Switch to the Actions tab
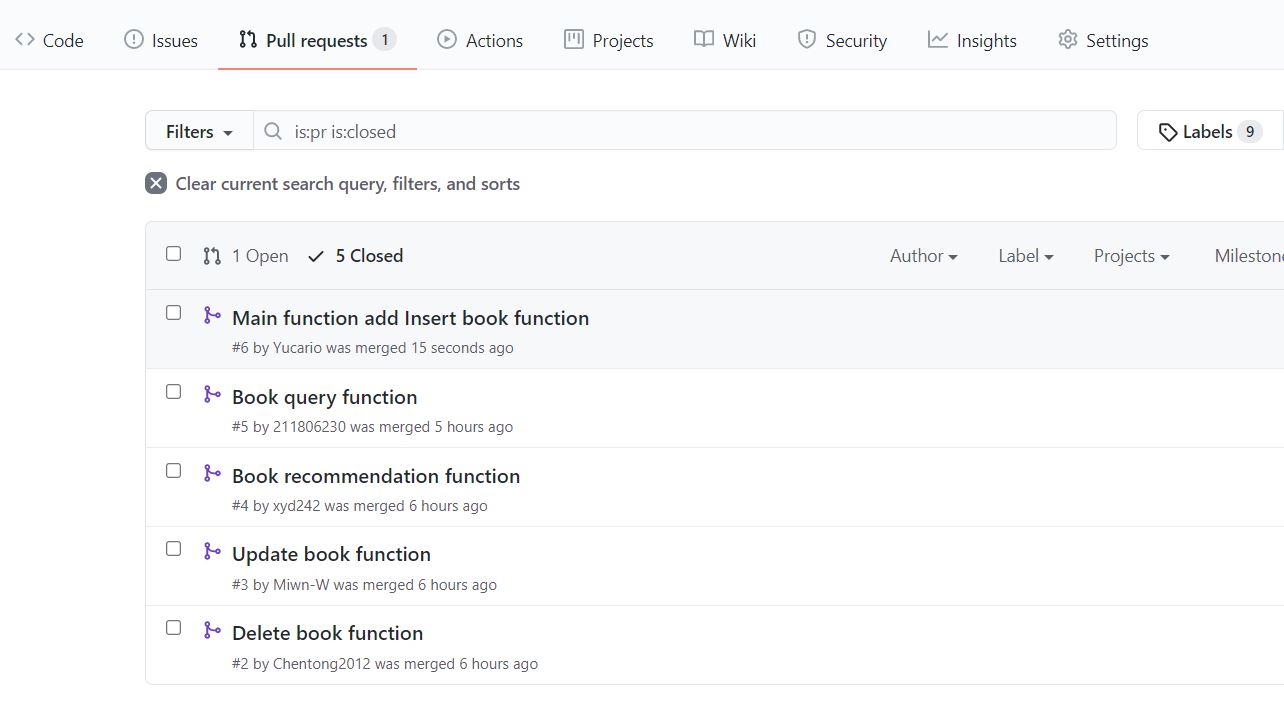This screenshot has height=726, width=1284. (x=480, y=40)
